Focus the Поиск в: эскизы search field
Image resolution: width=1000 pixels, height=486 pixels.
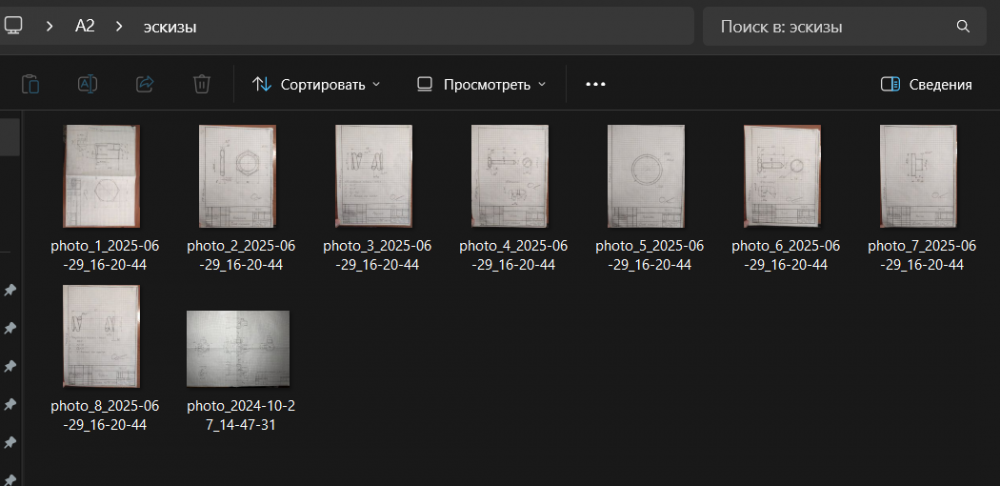tap(845, 26)
